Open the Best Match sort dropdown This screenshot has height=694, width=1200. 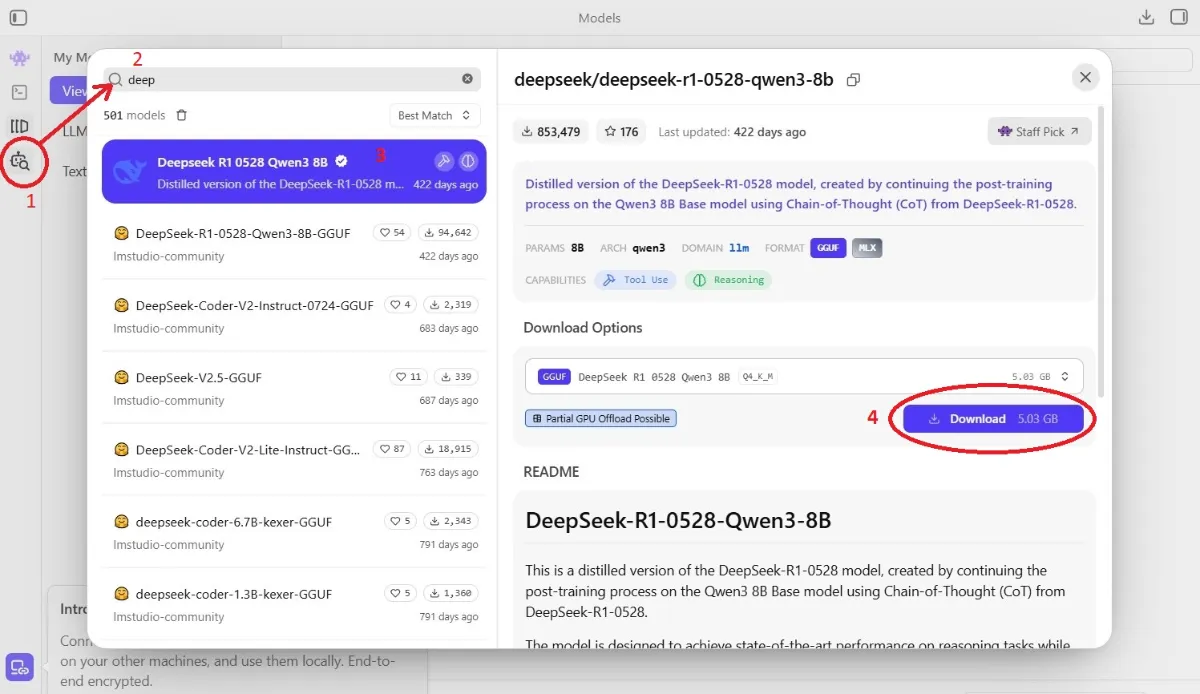[434, 116]
